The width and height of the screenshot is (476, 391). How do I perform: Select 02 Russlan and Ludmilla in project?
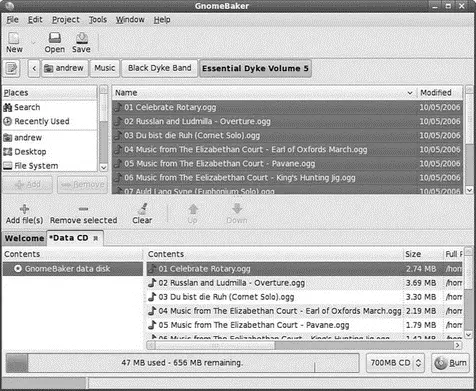(304, 283)
